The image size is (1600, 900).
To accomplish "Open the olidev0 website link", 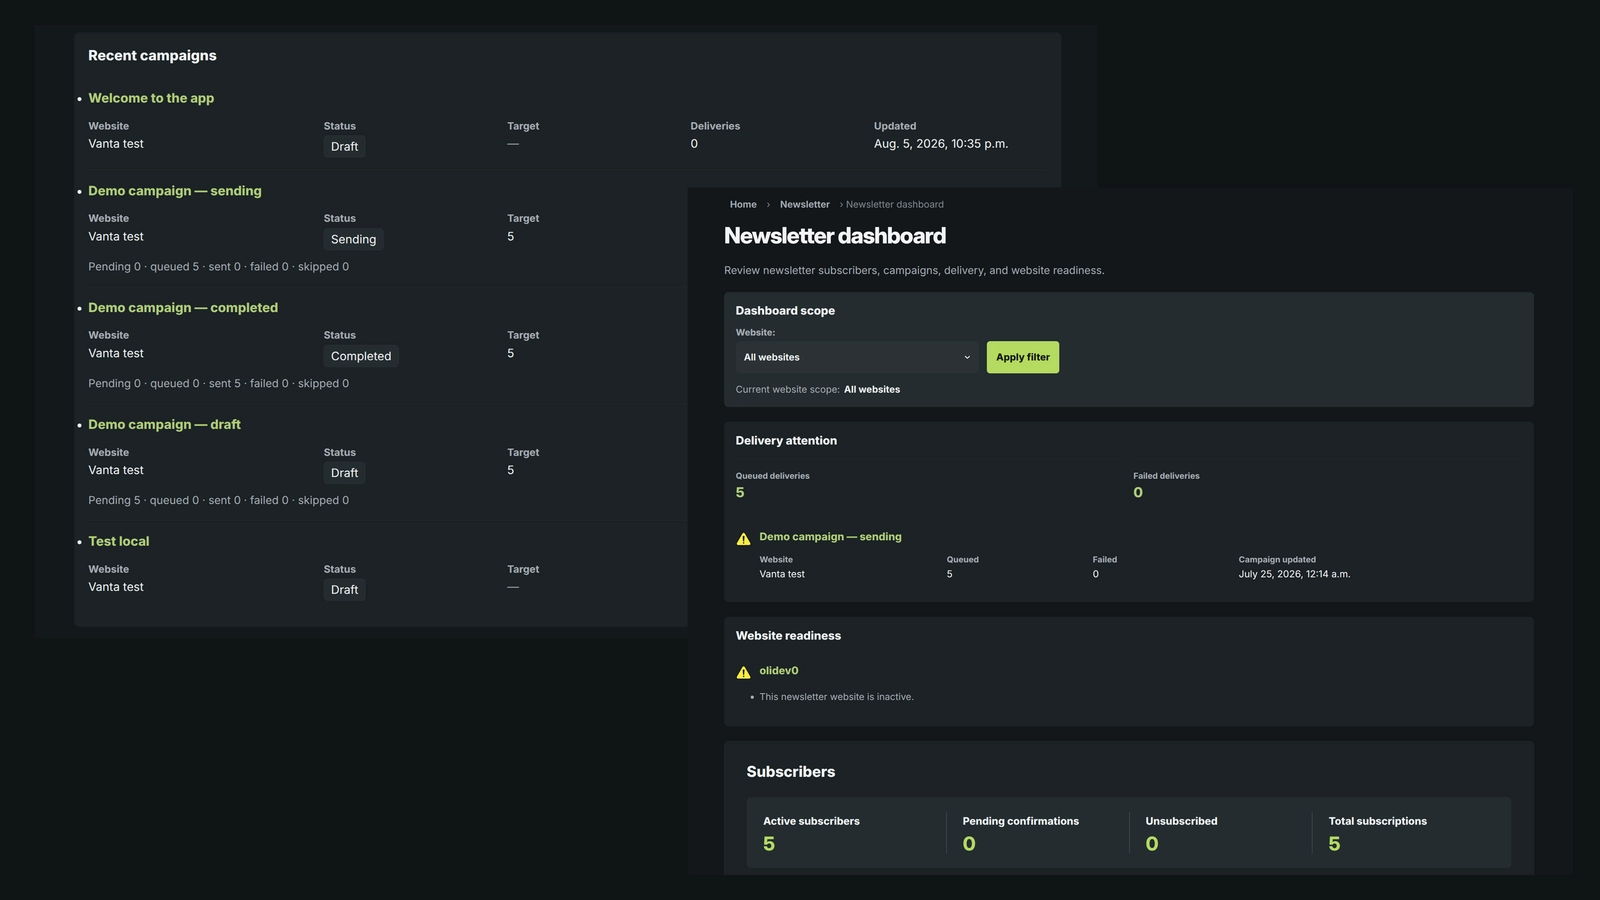I will (x=779, y=671).
